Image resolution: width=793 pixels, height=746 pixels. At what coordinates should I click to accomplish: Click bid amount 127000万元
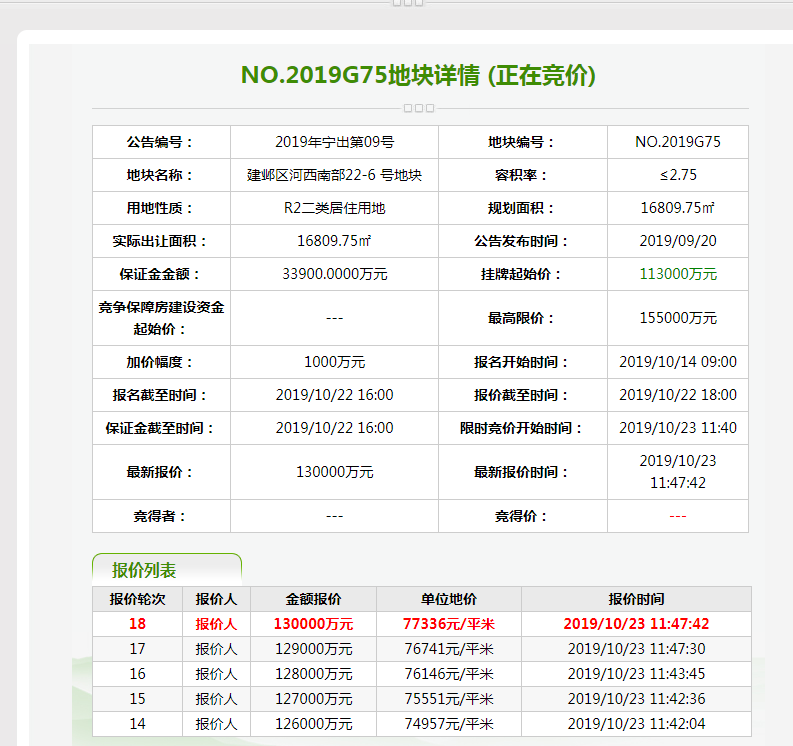(x=314, y=699)
